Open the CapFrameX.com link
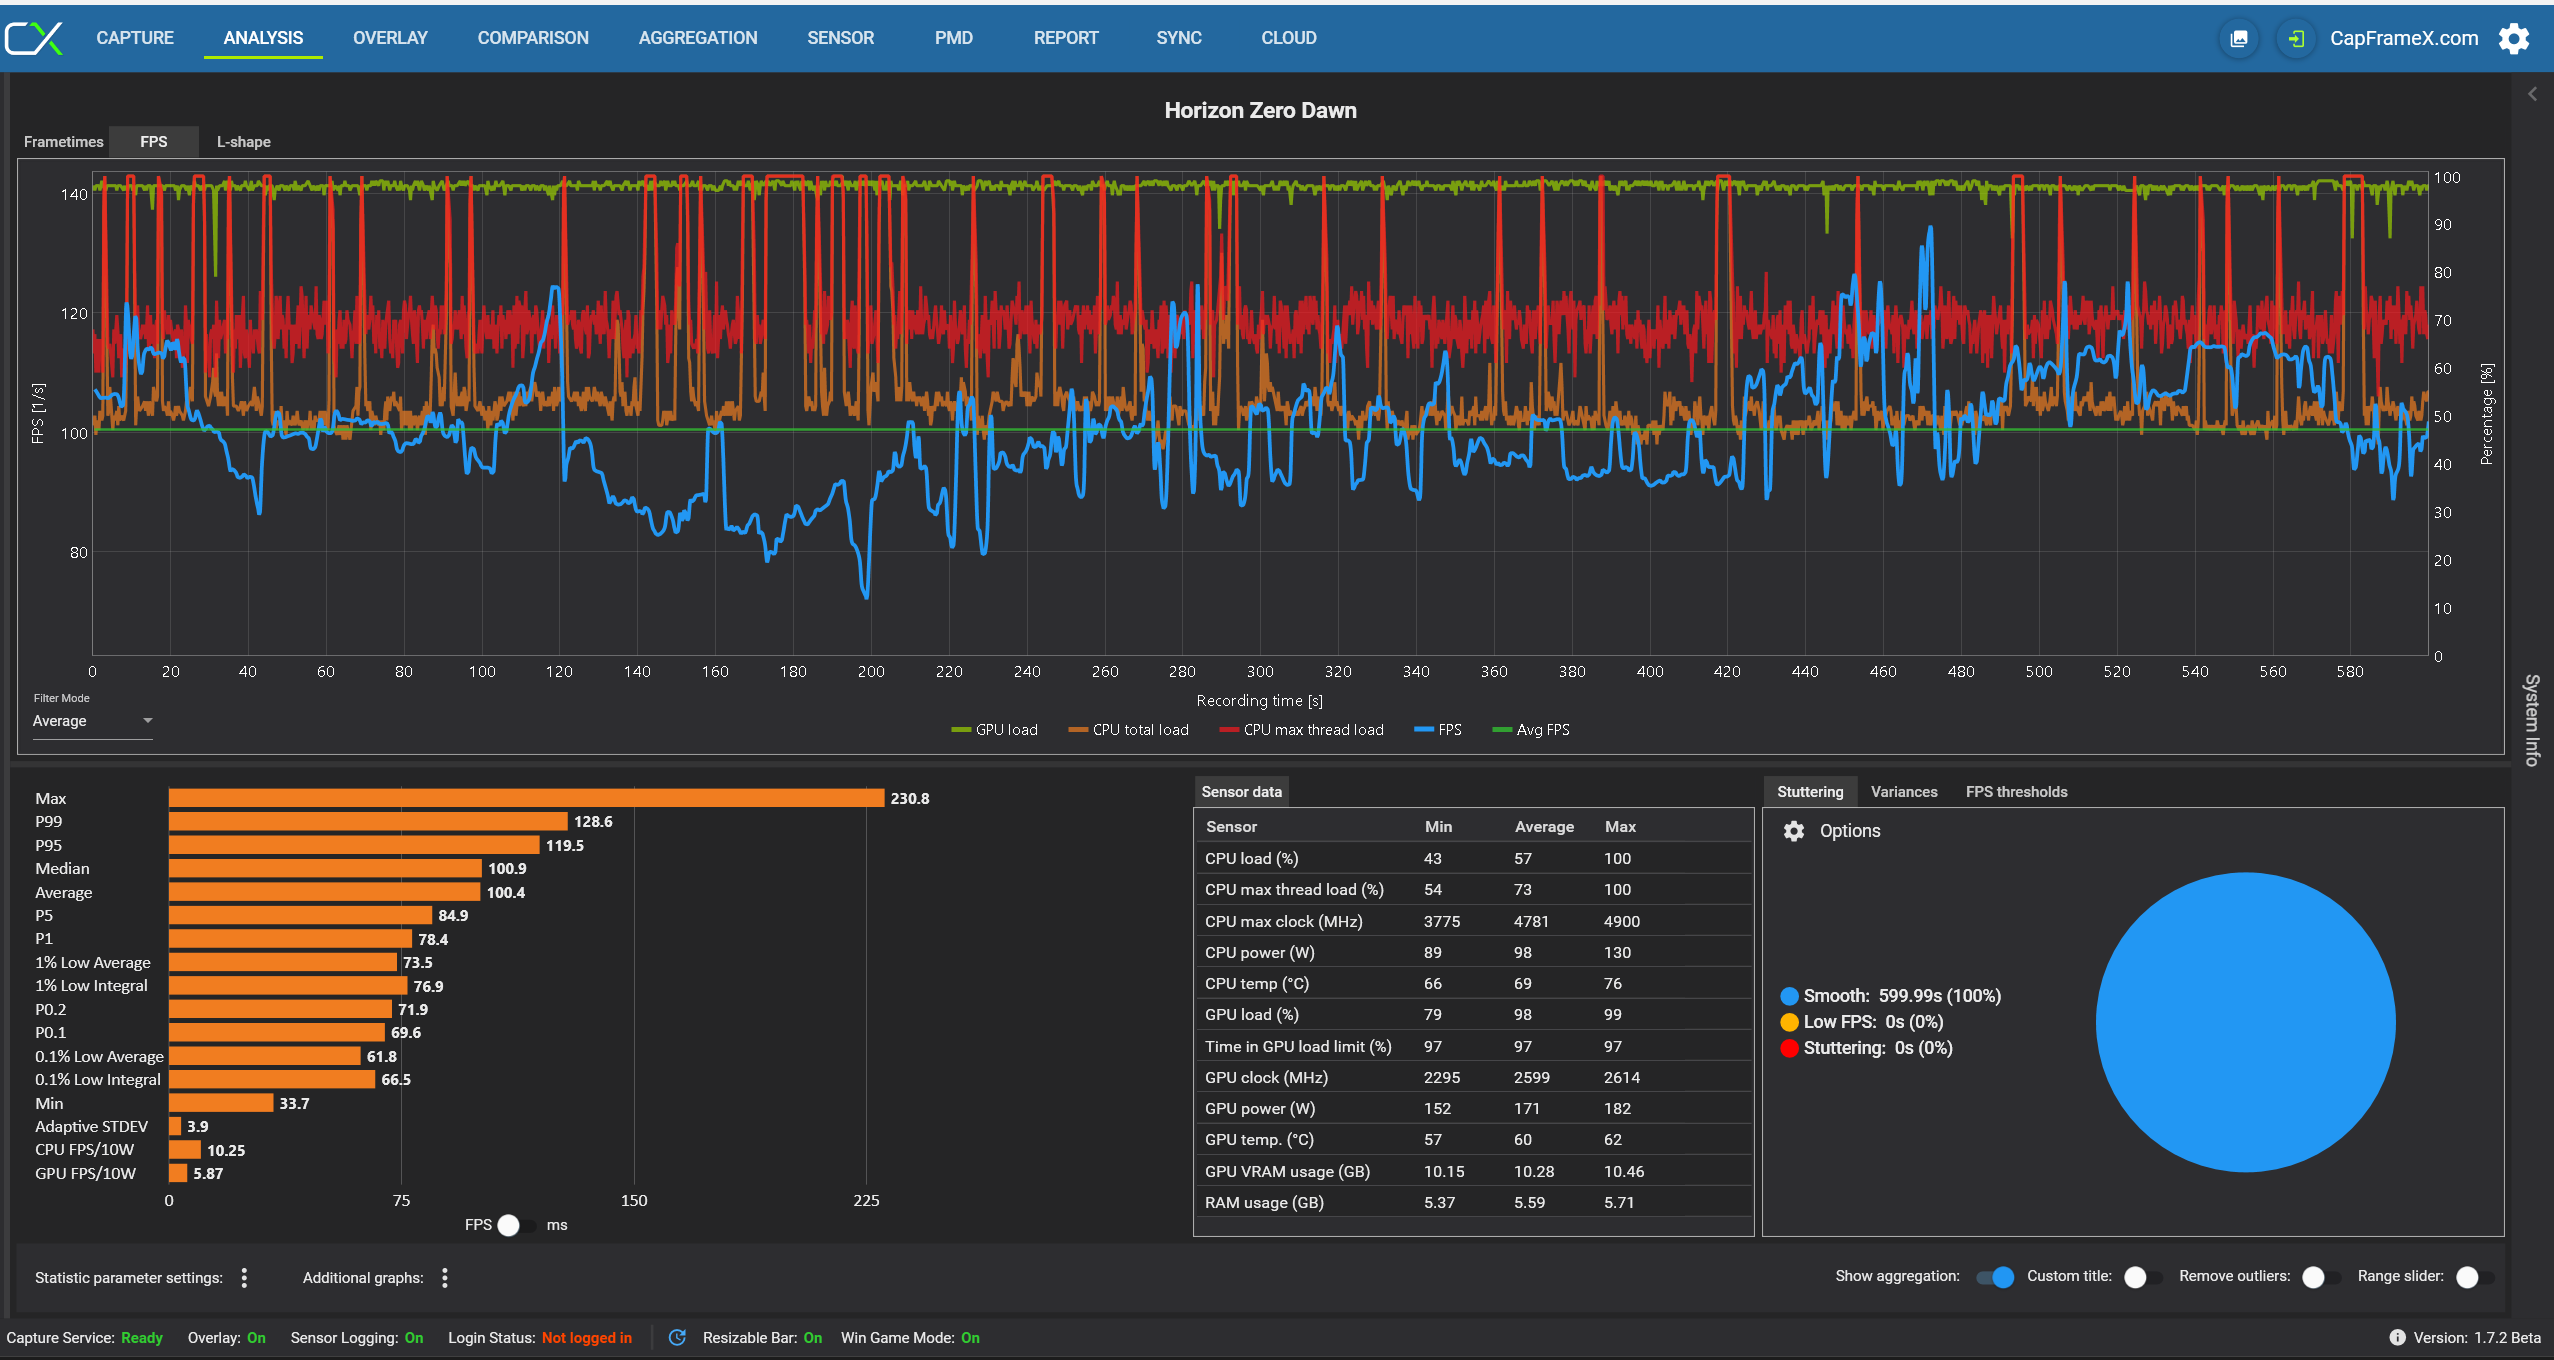 [x=2403, y=38]
